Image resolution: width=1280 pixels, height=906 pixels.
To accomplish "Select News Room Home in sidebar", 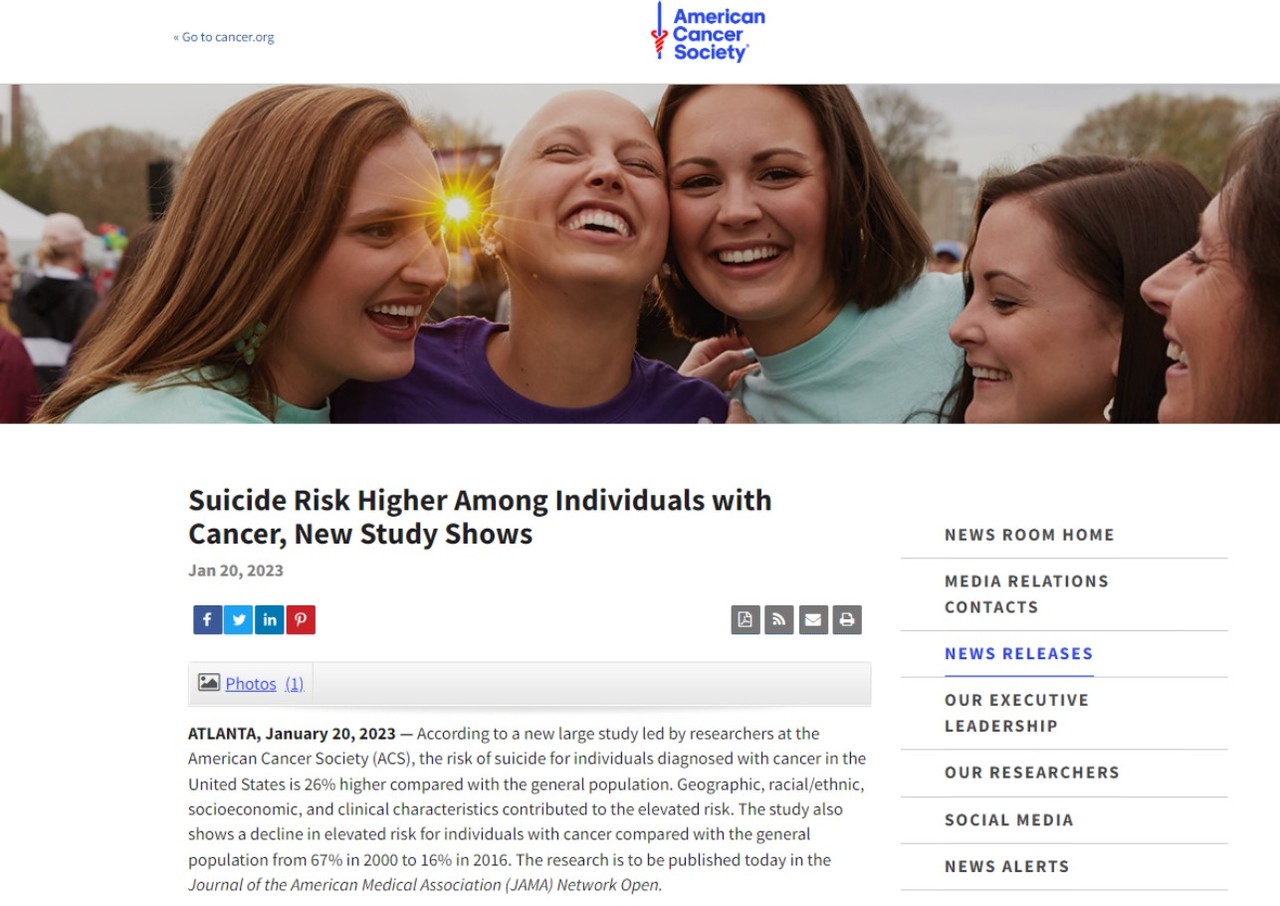I will pyautogui.click(x=1029, y=535).
